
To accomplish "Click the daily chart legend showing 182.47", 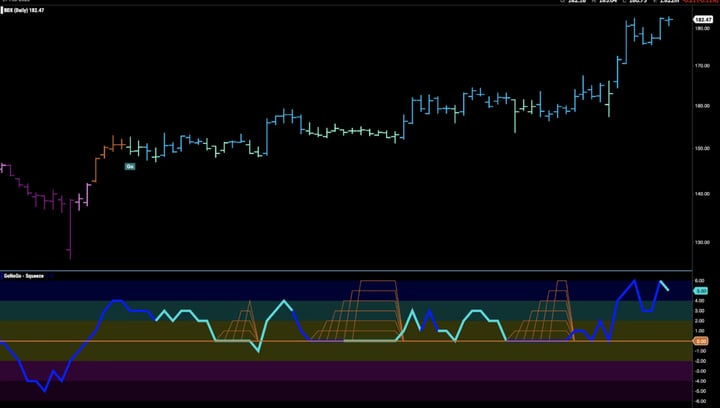I will click(x=24, y=10).
